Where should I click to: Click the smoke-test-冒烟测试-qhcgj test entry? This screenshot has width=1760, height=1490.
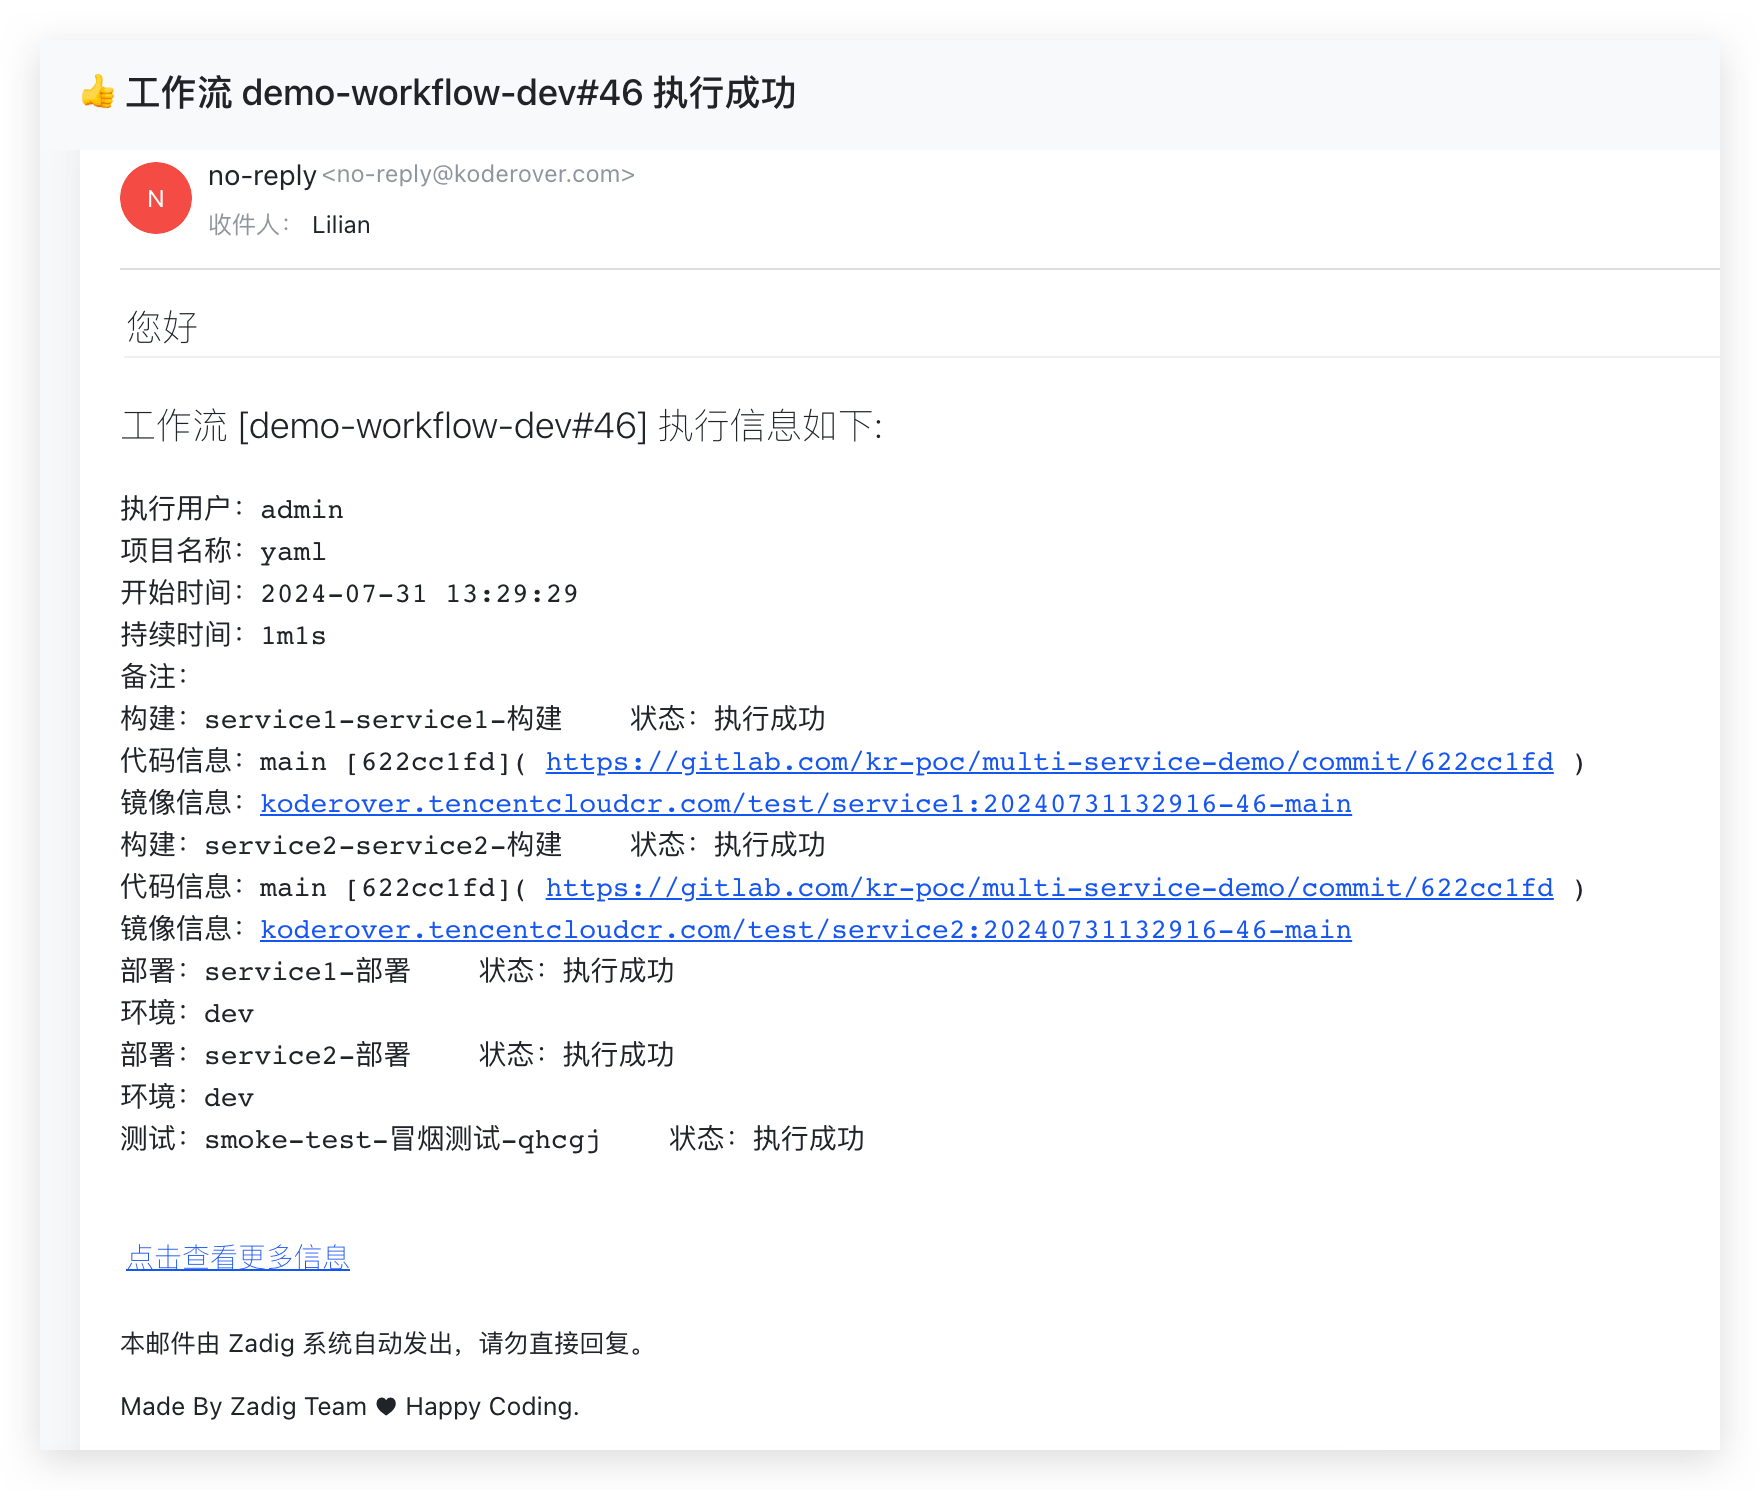point(401,1139)
